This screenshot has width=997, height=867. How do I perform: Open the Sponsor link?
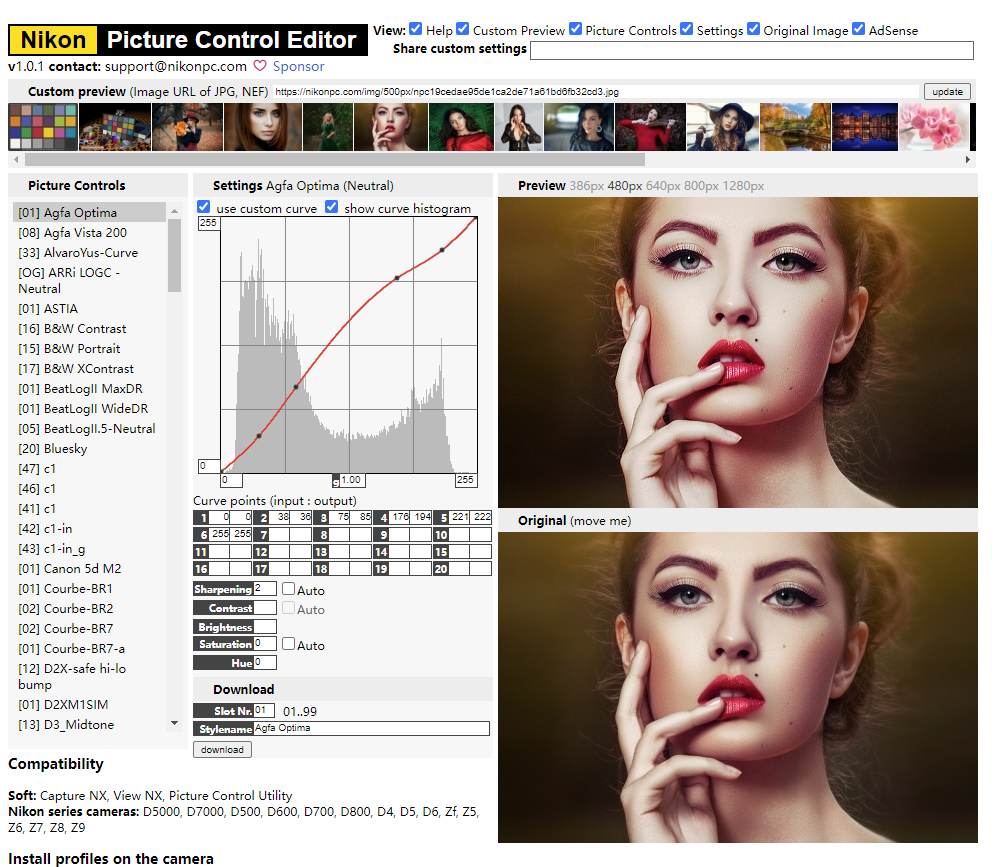coord(298,66)
